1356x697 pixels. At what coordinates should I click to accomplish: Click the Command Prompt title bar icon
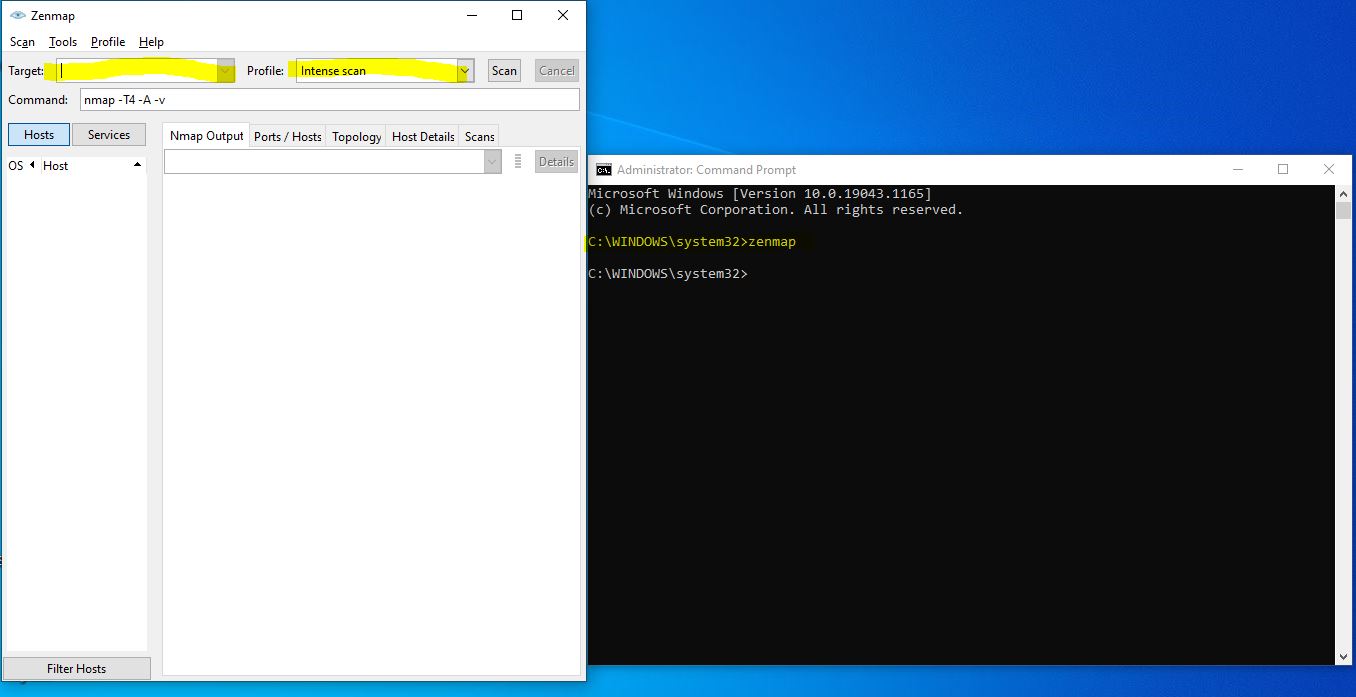(603, 170)
